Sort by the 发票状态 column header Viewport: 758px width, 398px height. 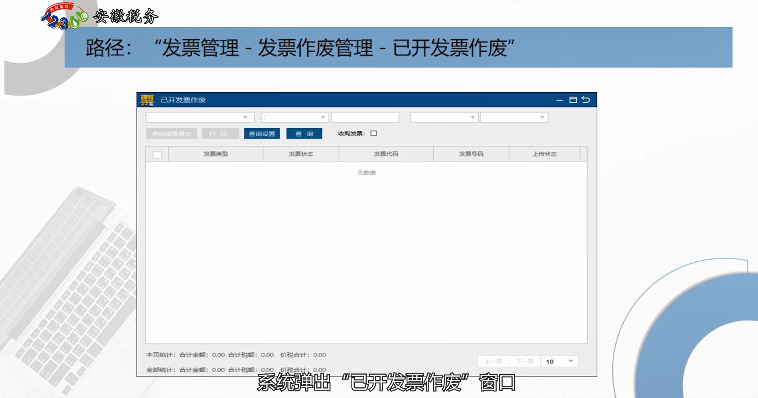point(301,154)
